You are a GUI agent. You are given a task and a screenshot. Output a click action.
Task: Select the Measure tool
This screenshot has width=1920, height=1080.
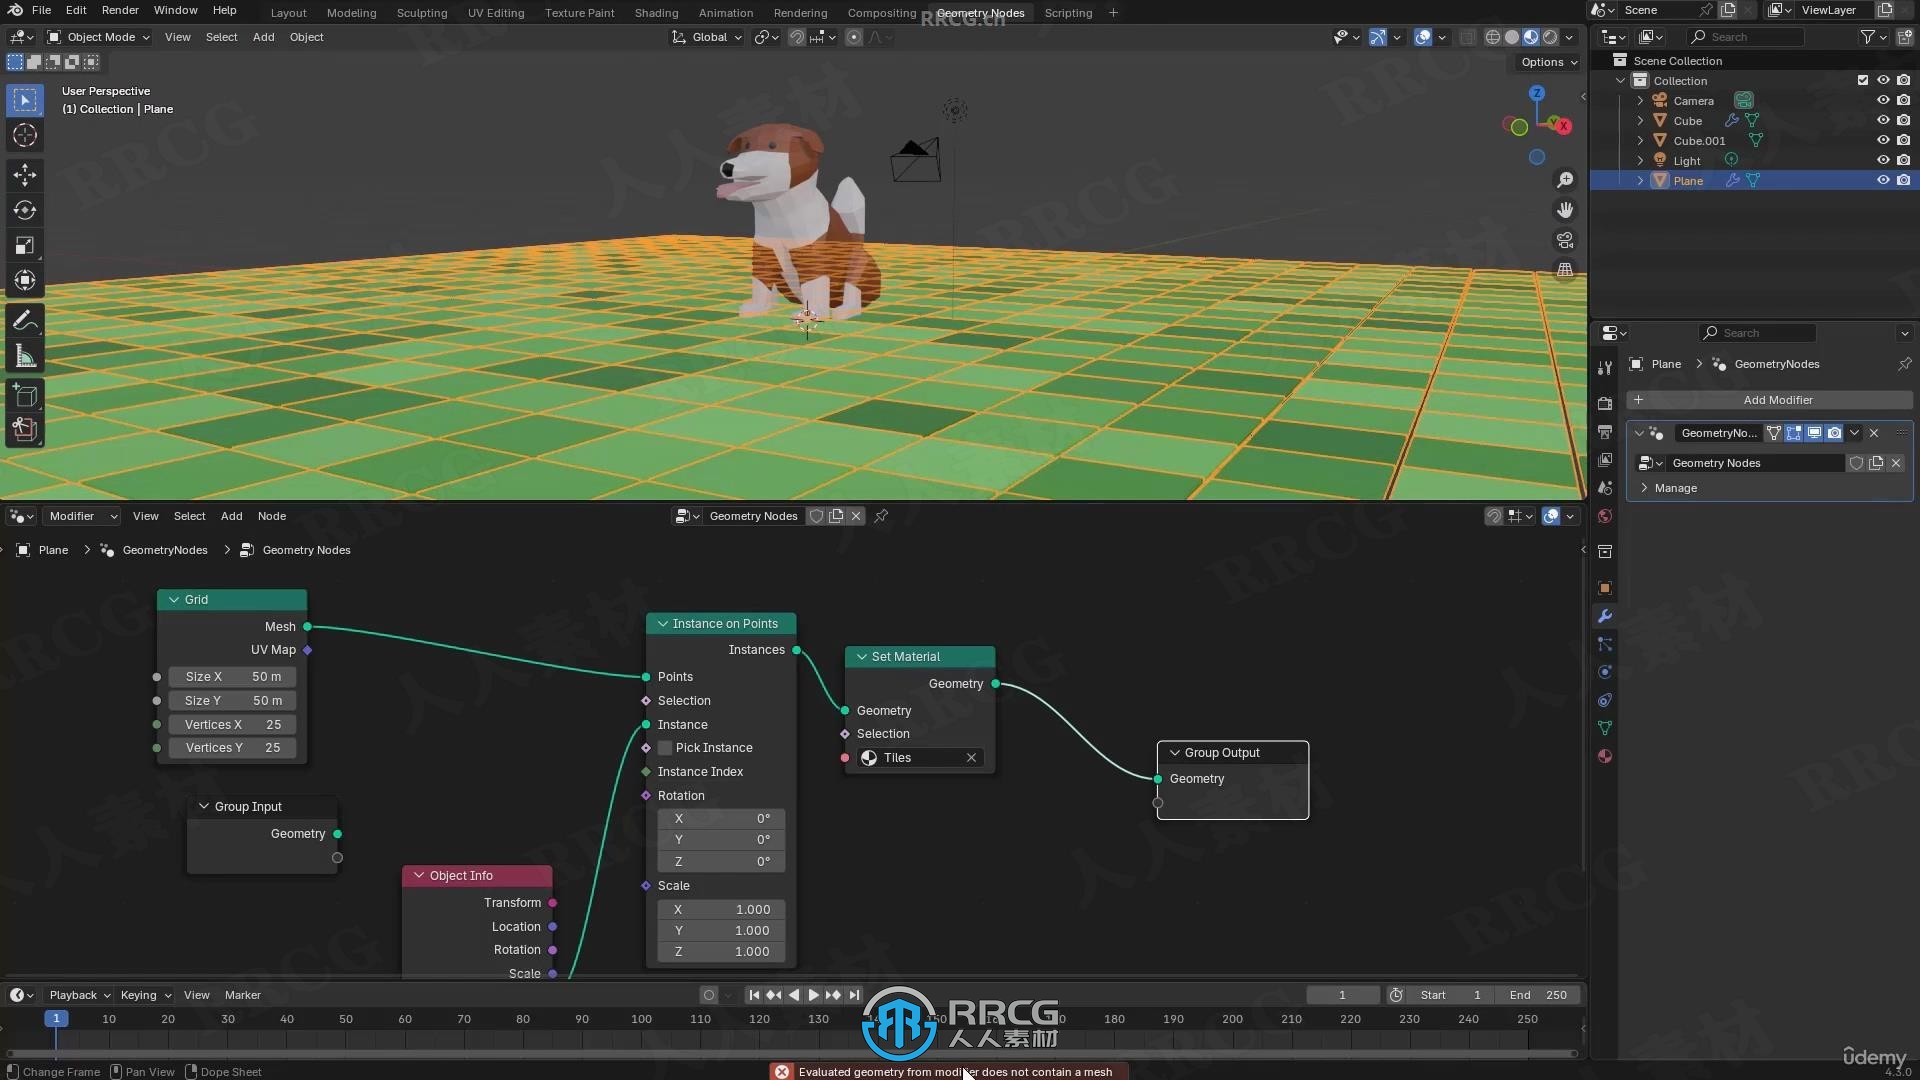coord(25,356)
